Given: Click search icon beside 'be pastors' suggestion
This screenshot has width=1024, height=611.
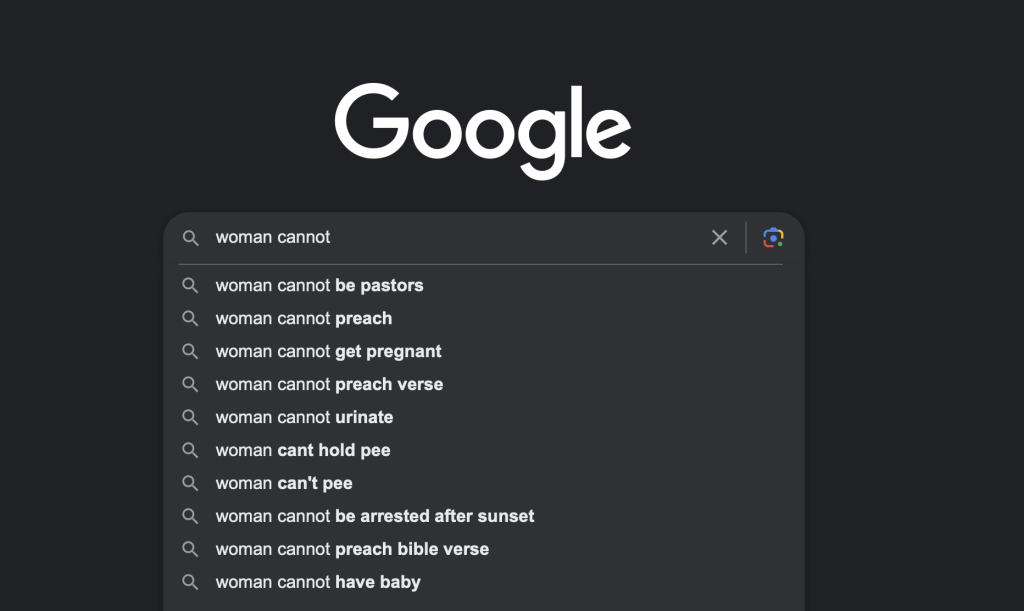Looking at the screenshot, I should (190, 285).
